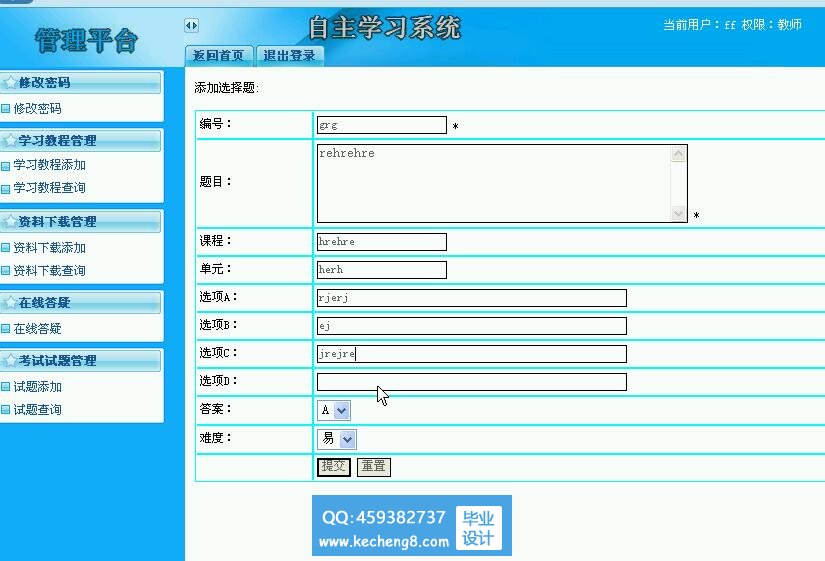The width and height of the screenshot is (825, 561).
Task: Open the 试题查询 link
Action: pos(37,409)
